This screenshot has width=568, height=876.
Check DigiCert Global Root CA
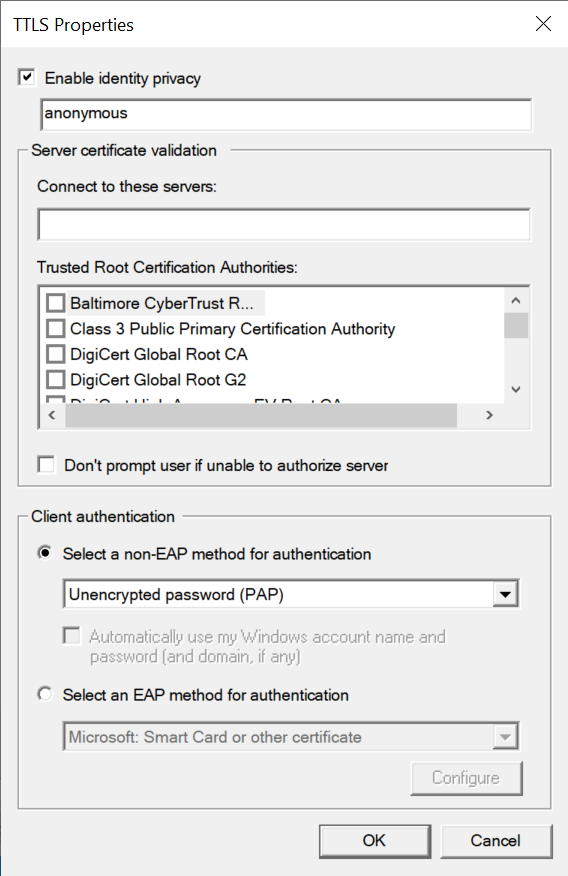pyautogui.click(x=55, y=354)
